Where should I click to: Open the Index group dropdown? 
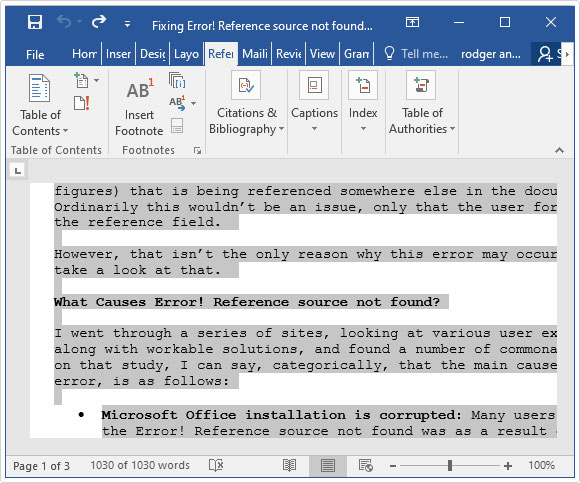point(363,102)
